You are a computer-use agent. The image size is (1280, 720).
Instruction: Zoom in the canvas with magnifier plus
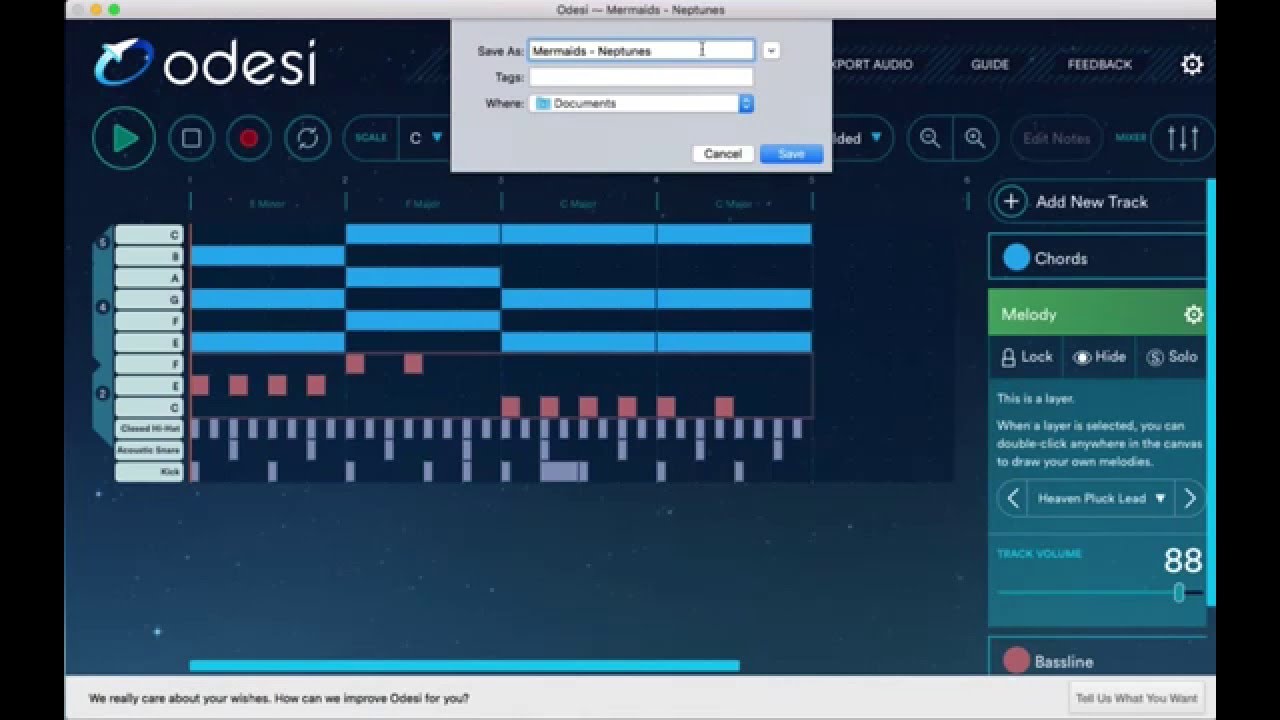975,139
